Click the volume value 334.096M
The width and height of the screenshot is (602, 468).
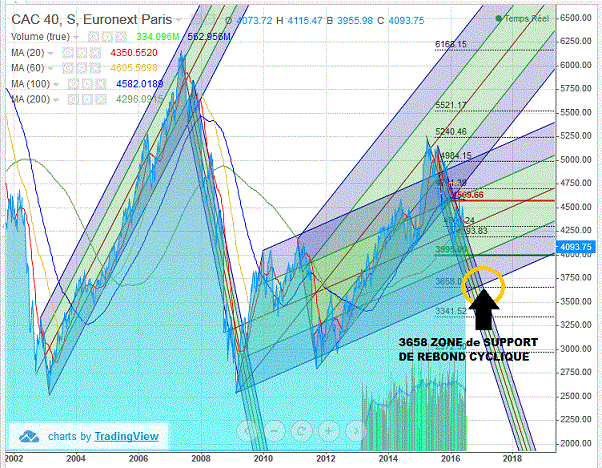tap(158, 37)
